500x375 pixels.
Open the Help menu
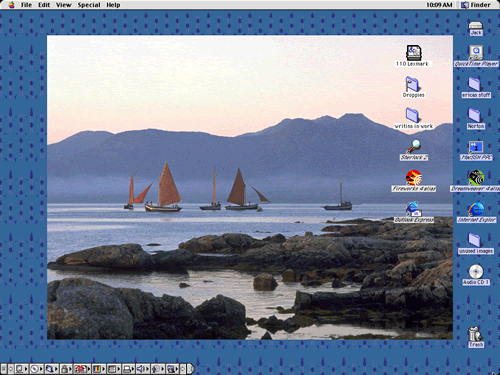coord(113,5)
